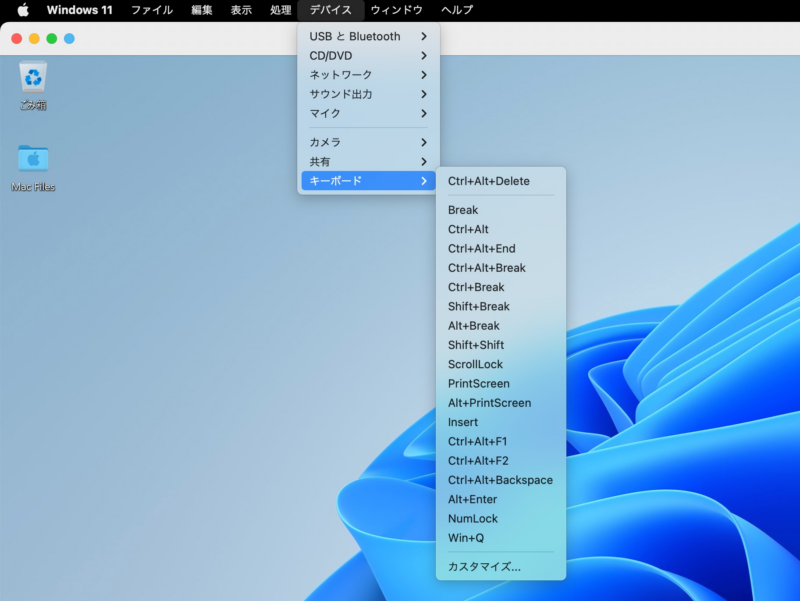Expand the CD/DVD submenu
The width and height of the screenshot is (800, 601).
click(x=368, y=56)
